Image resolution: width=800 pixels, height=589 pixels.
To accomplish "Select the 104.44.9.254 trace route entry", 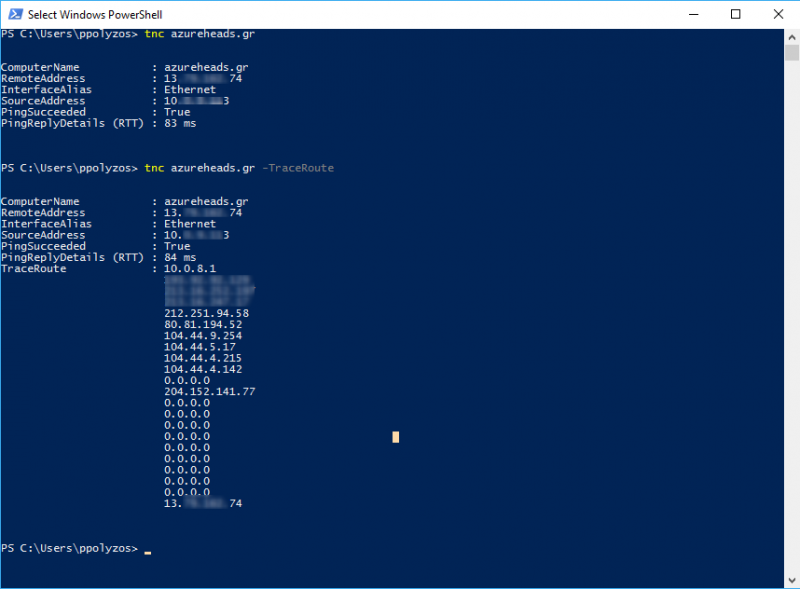I will point(203,335).
